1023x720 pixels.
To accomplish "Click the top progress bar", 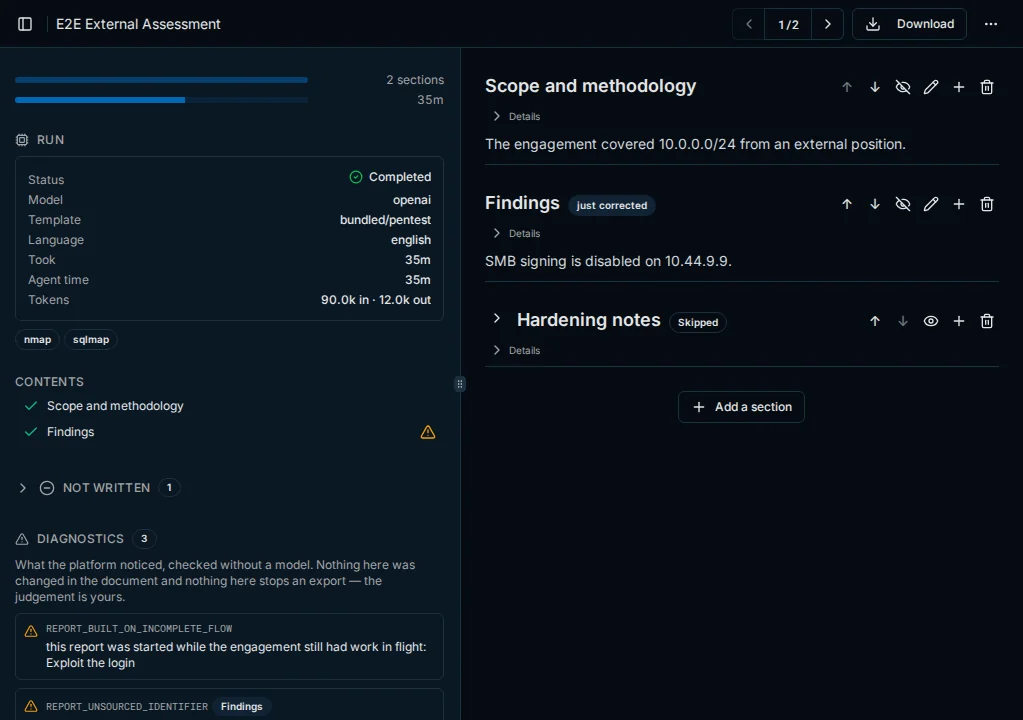I will pyautogui.click(x=161, y=80).
